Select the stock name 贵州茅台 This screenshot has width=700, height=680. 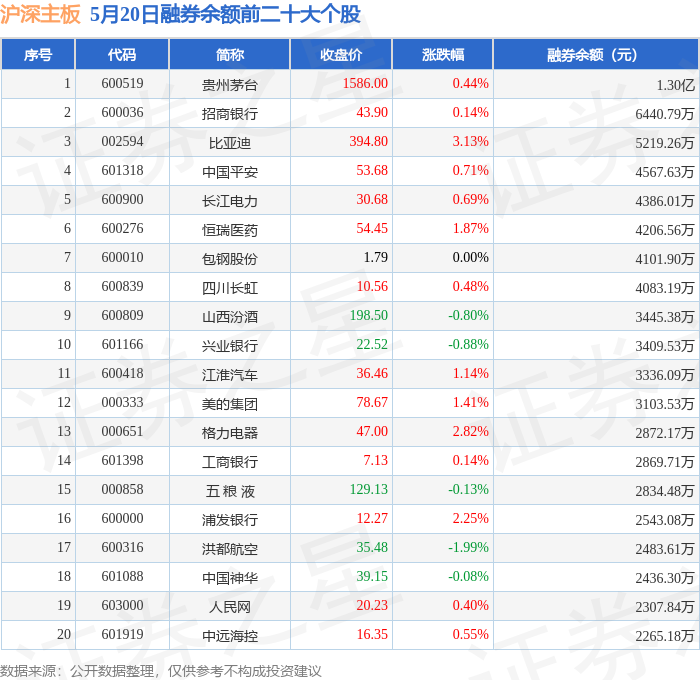(229, 85)
